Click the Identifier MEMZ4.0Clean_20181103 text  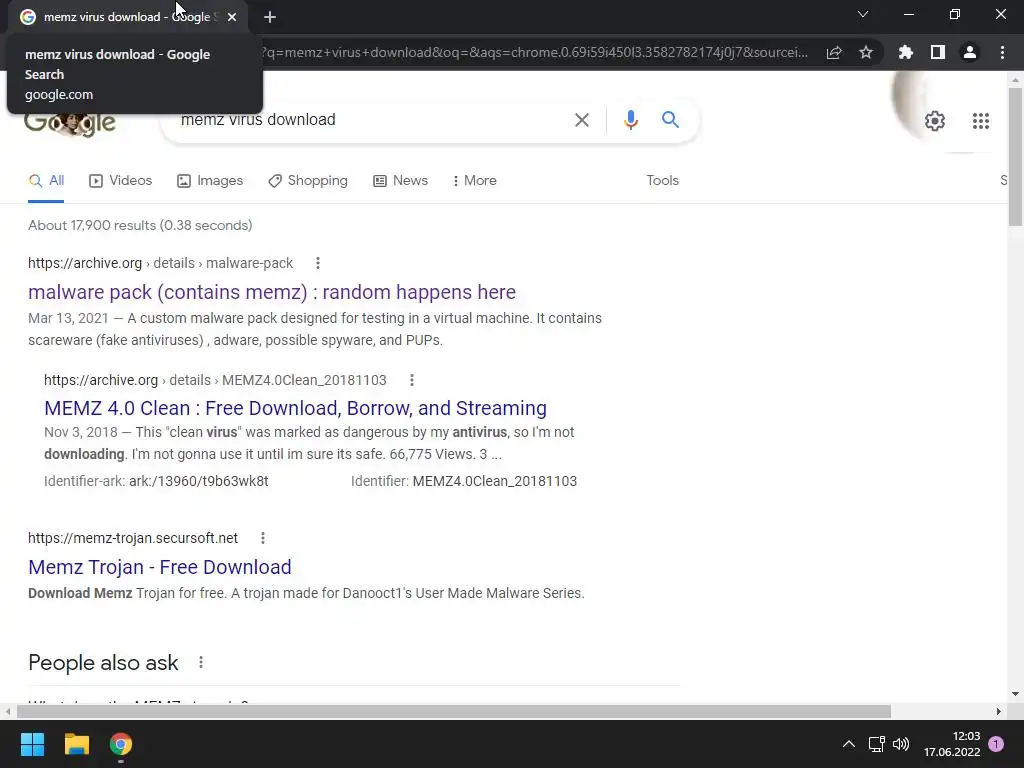tap(464, 481)
